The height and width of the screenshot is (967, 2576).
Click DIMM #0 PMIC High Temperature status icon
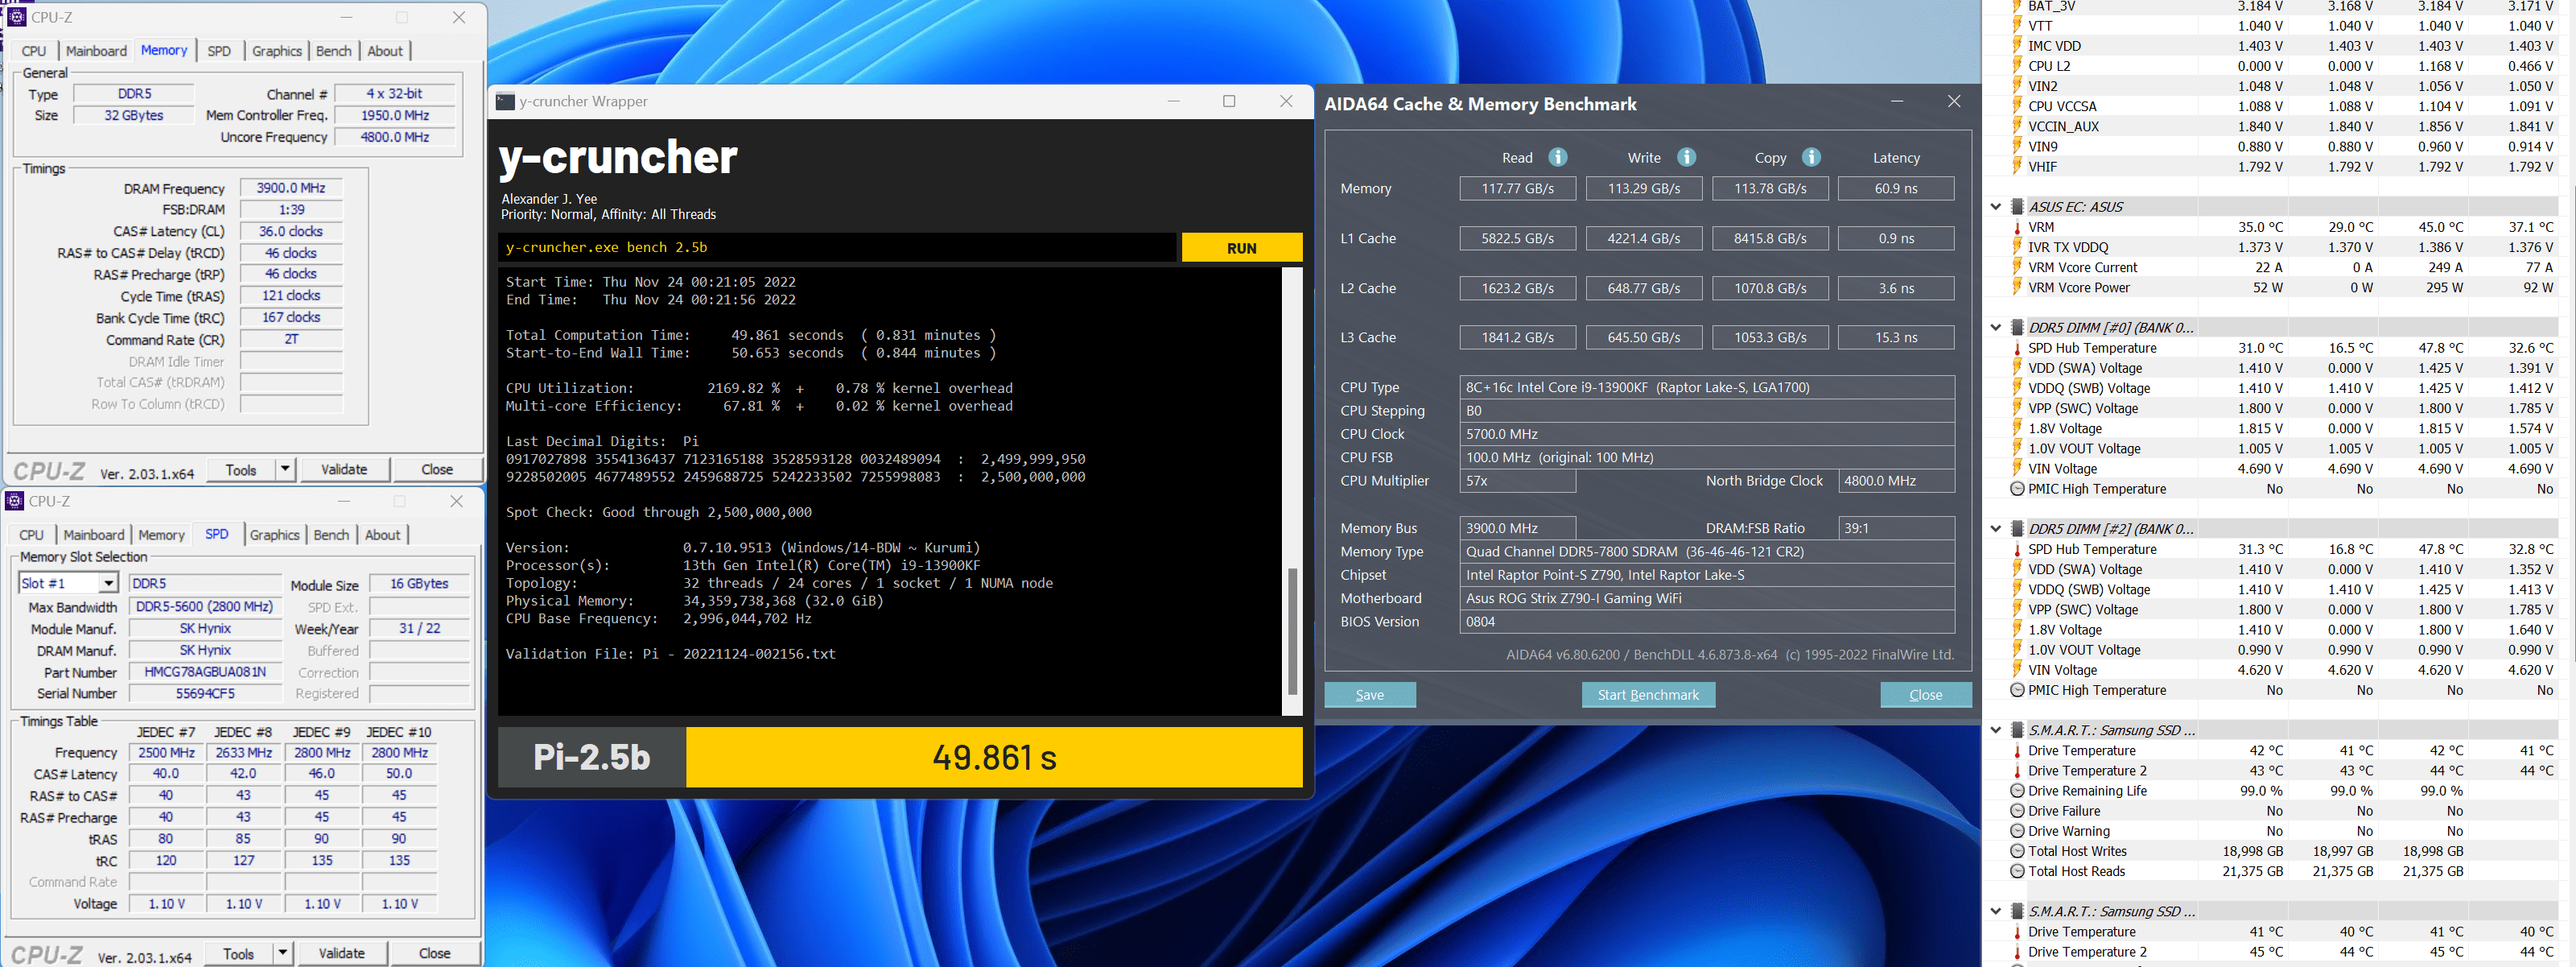click(x=2017, y=489)
